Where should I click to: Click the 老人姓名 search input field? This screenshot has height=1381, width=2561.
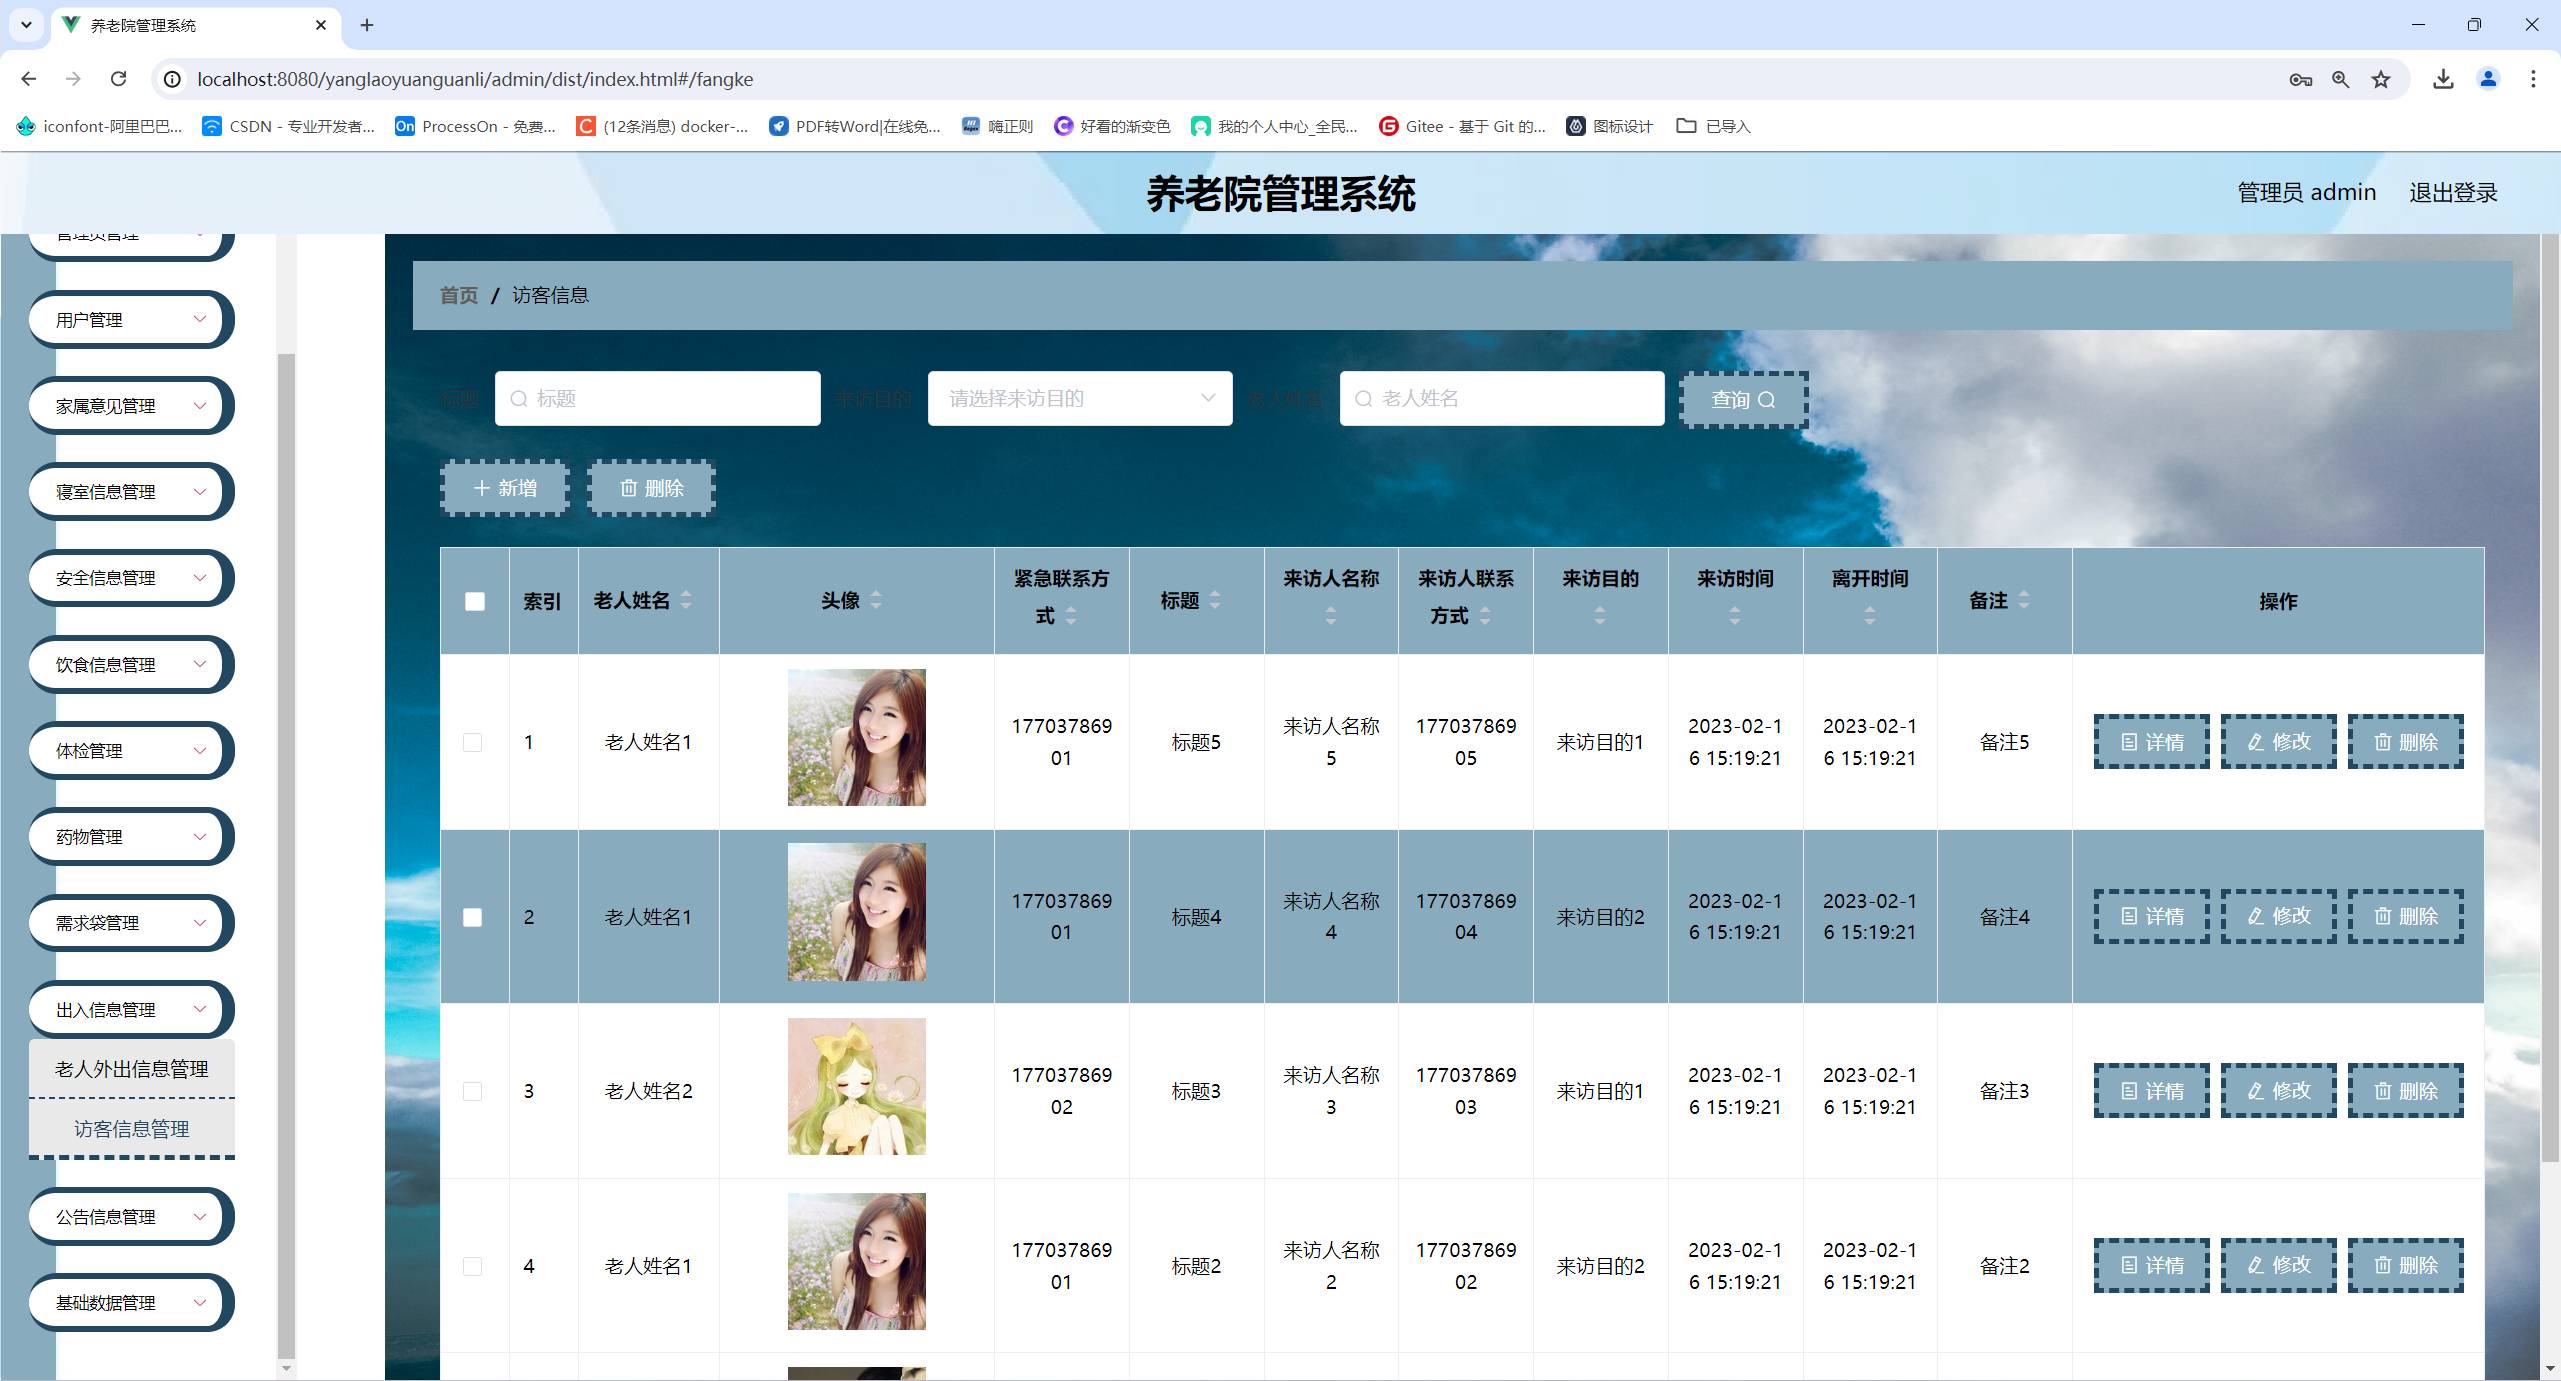pyautogui.click(x=1500, y=398)
